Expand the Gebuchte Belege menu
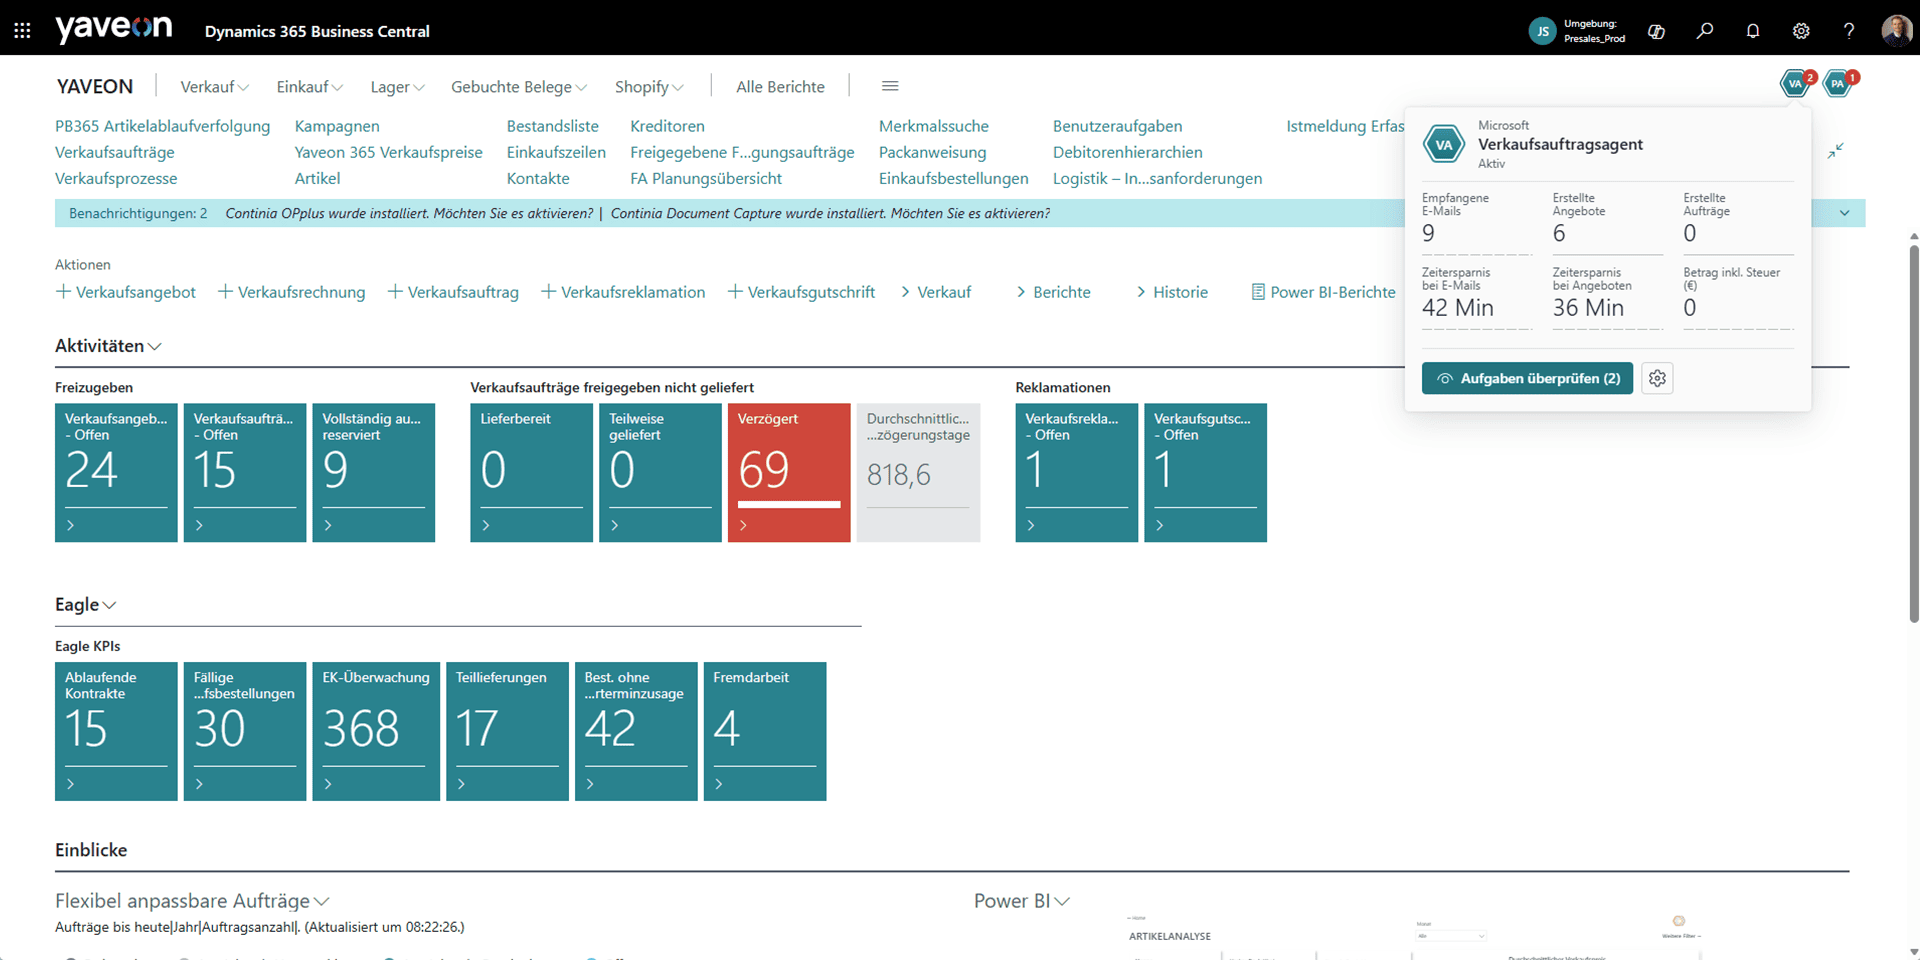Screen dimensions: 1920x960 (x=519, y=87)
